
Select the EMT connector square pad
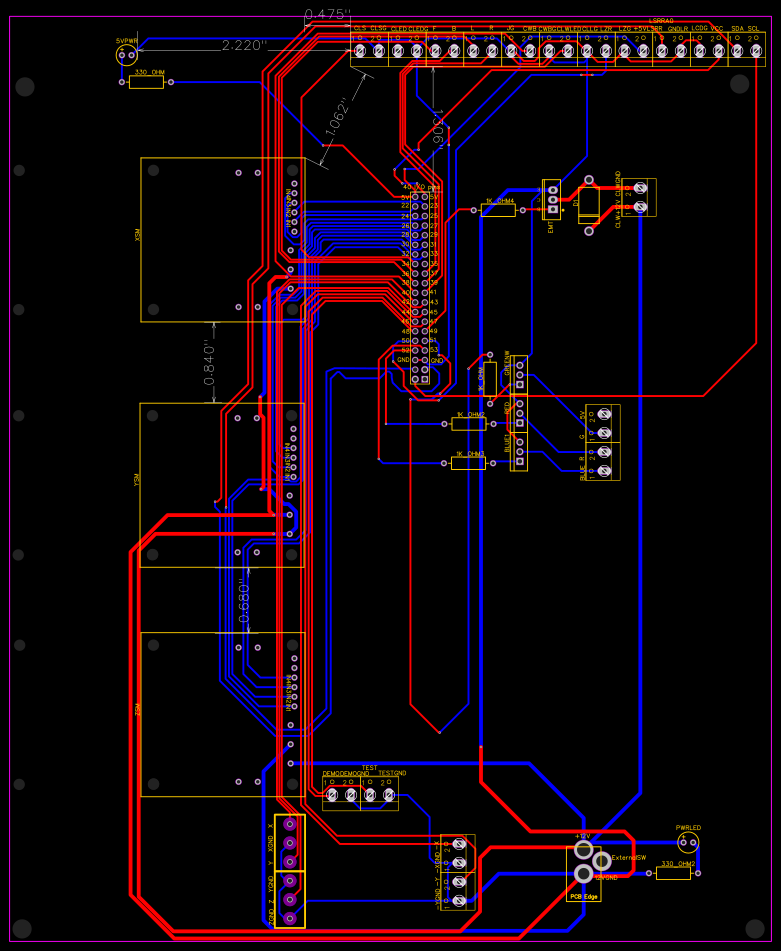[x=552, y=209]
